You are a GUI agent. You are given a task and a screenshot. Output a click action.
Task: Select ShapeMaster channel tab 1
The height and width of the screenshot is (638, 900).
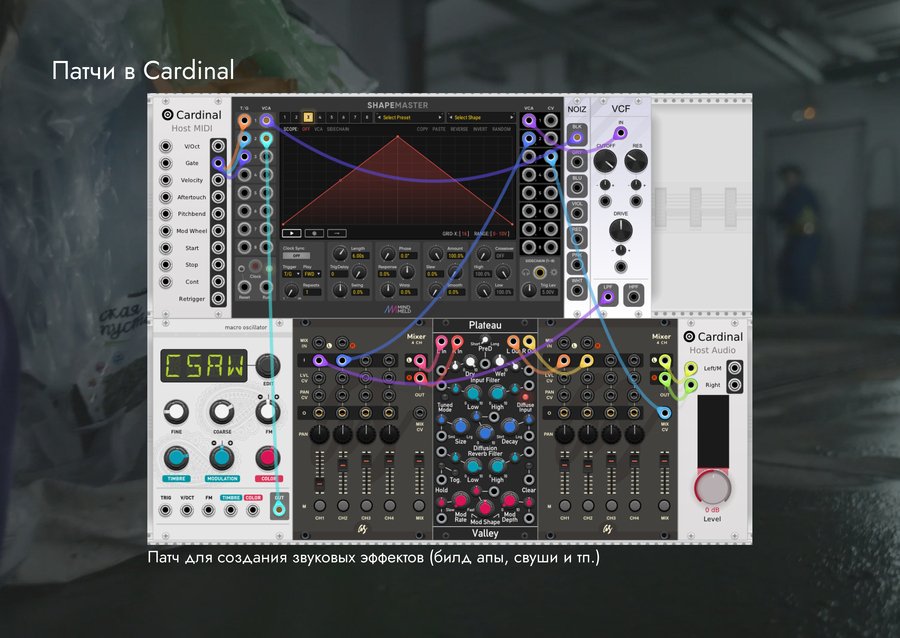point(285,118)
